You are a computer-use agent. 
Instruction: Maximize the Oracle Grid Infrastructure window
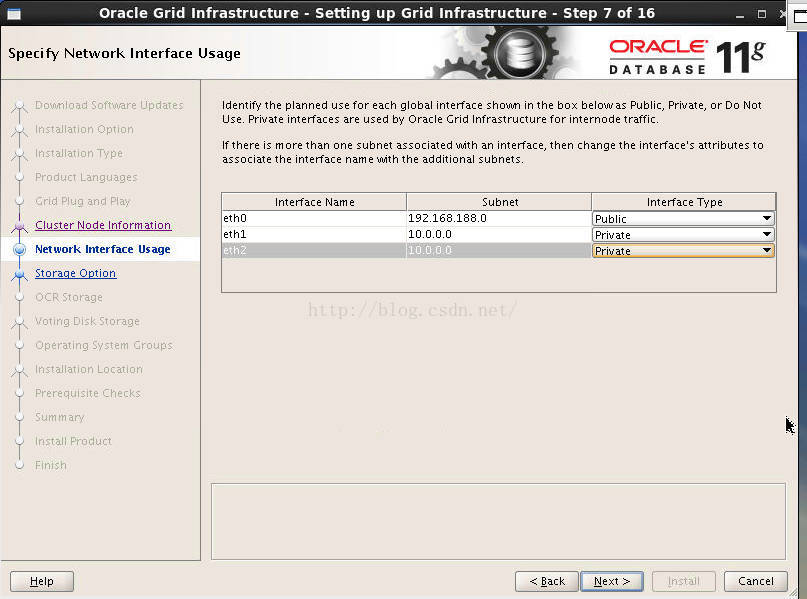[762, 14]
